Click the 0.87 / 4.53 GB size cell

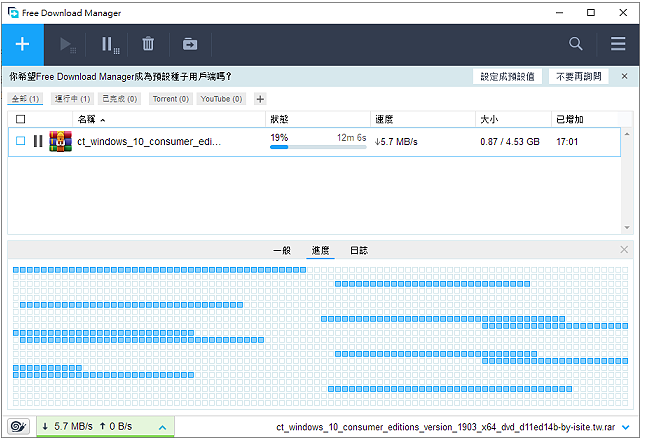point(510,142)
